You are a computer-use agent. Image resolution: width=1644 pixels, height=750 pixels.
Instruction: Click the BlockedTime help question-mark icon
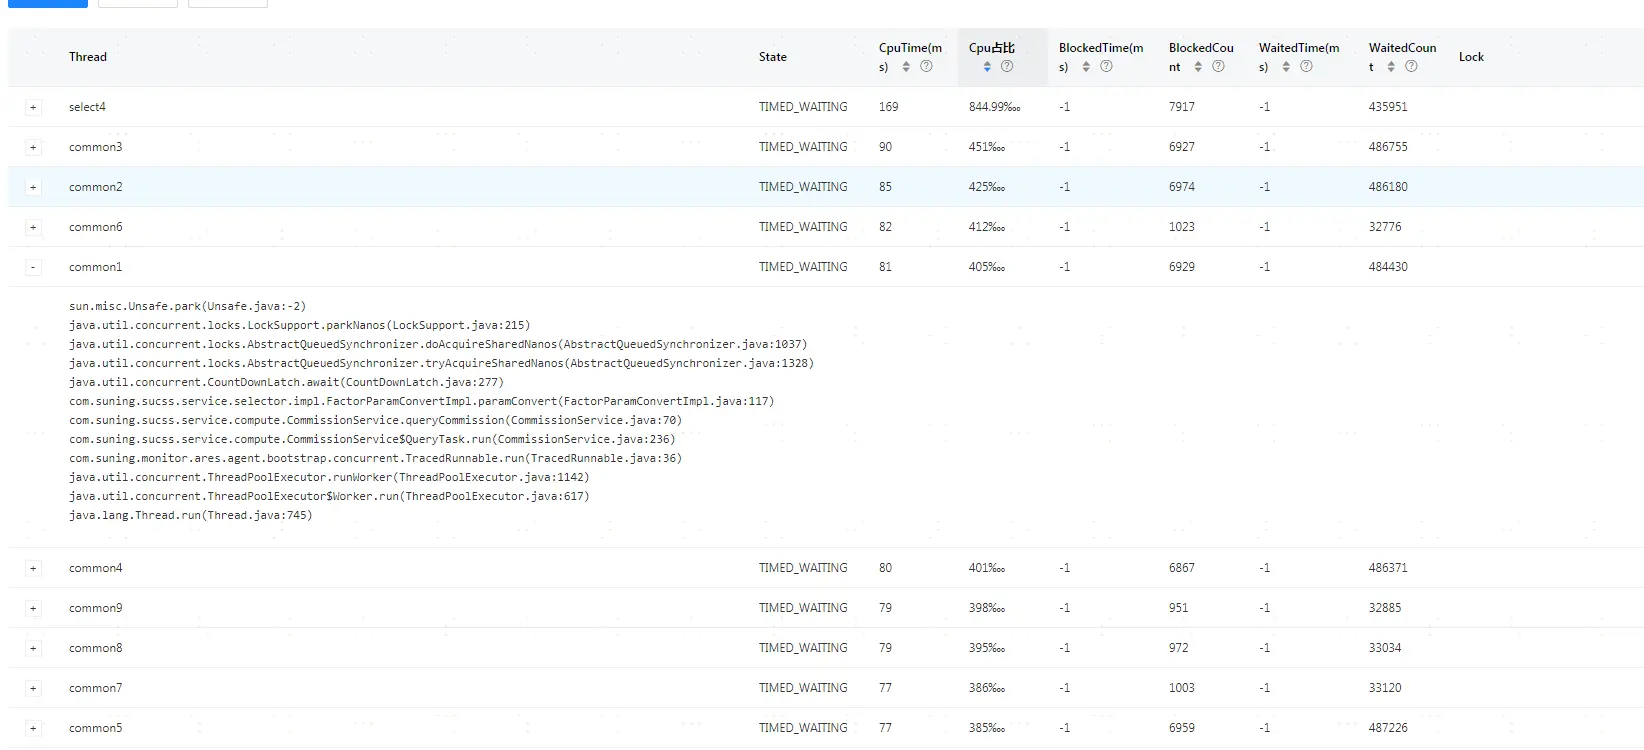point(1106,67)
